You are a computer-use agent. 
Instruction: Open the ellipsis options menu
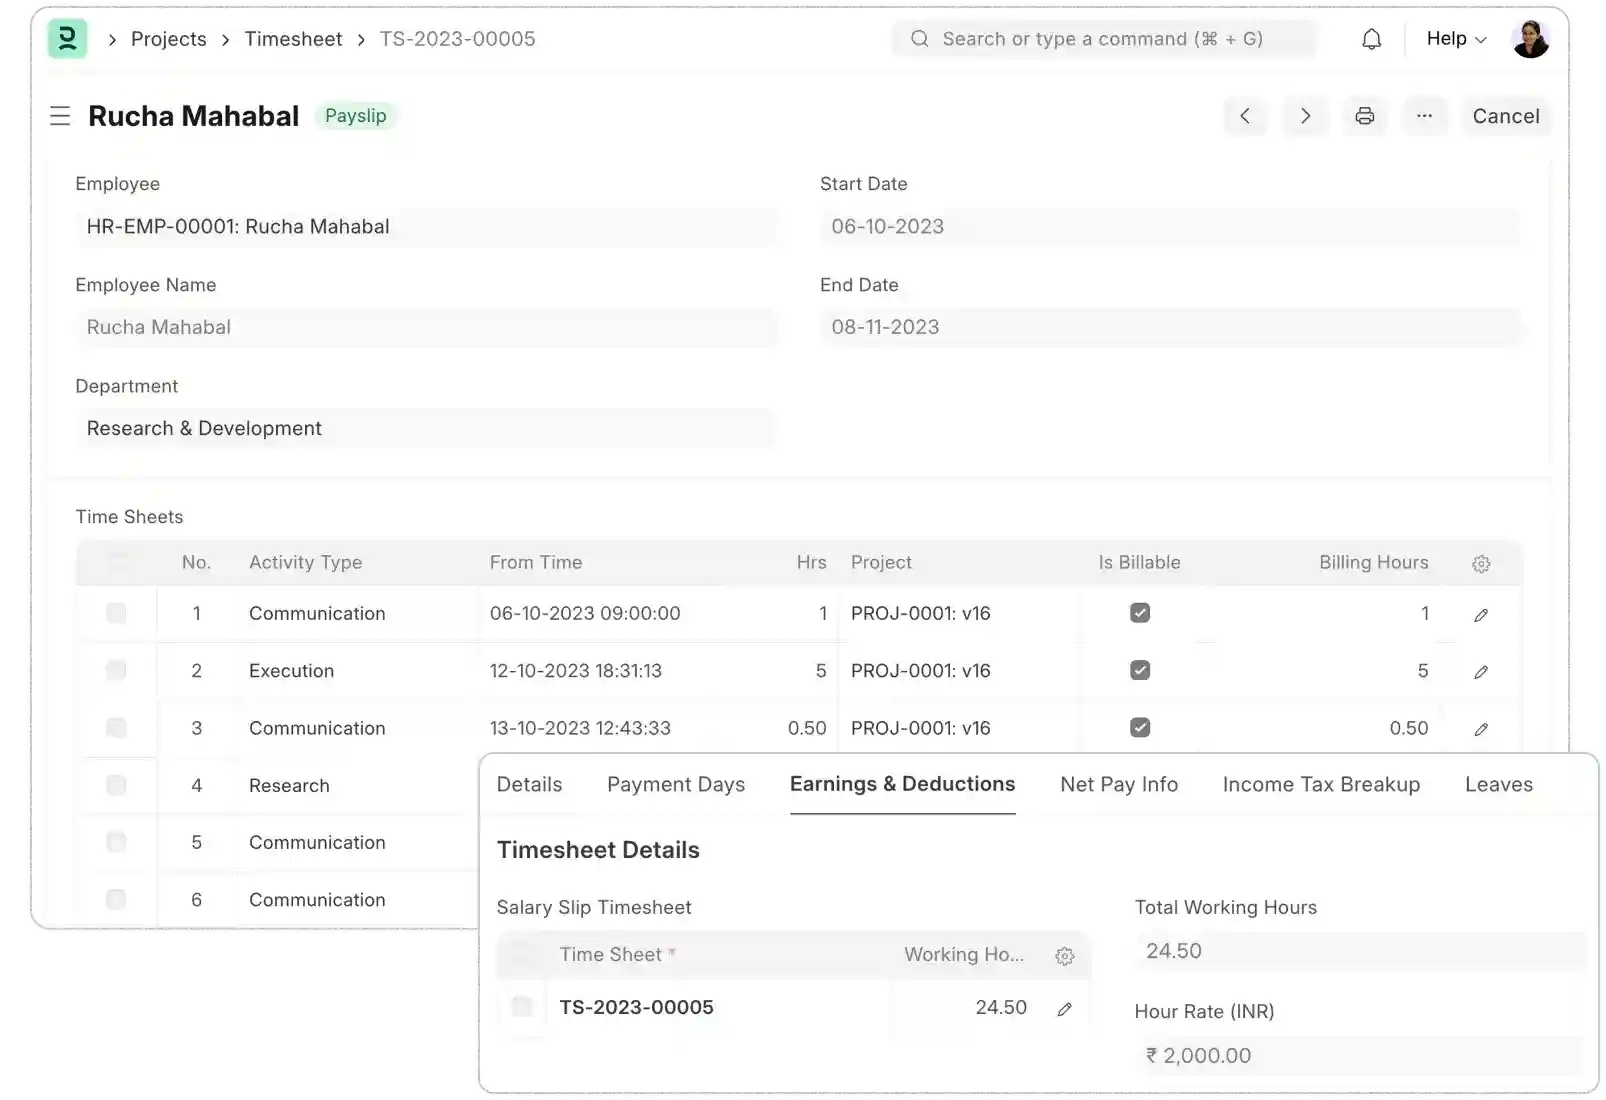(1425, 116)
